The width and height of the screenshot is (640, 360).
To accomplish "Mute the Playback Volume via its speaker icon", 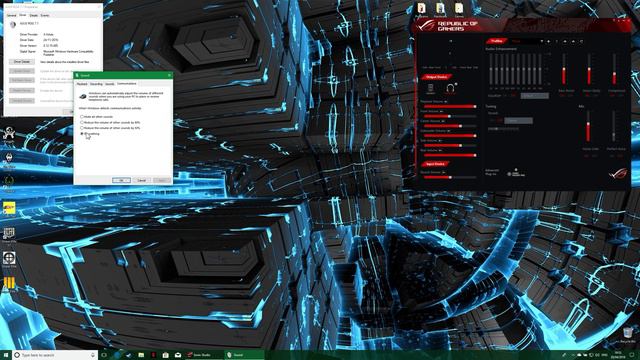I will point(446,102).
